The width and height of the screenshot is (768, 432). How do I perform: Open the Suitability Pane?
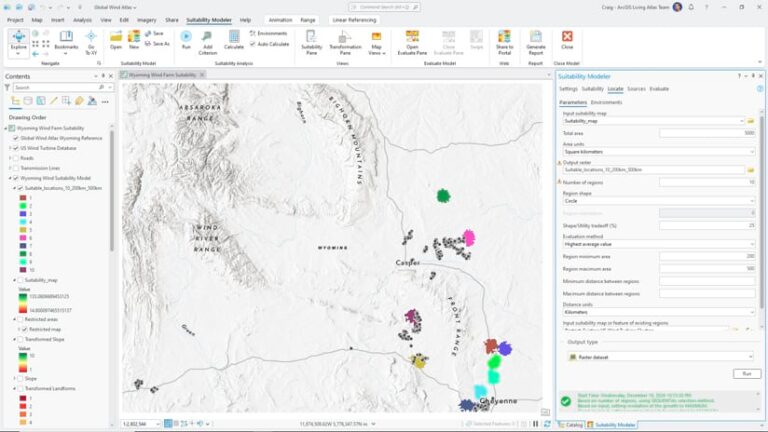312,42
